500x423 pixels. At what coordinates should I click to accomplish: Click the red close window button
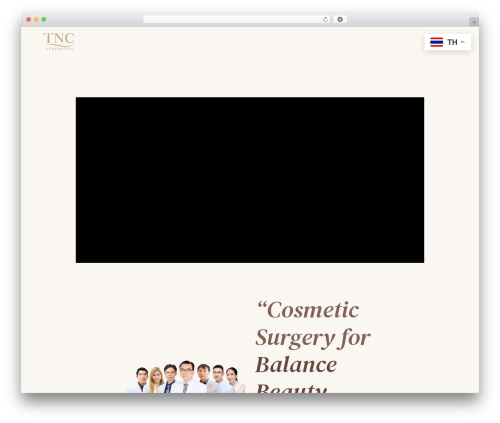point(29,20)
